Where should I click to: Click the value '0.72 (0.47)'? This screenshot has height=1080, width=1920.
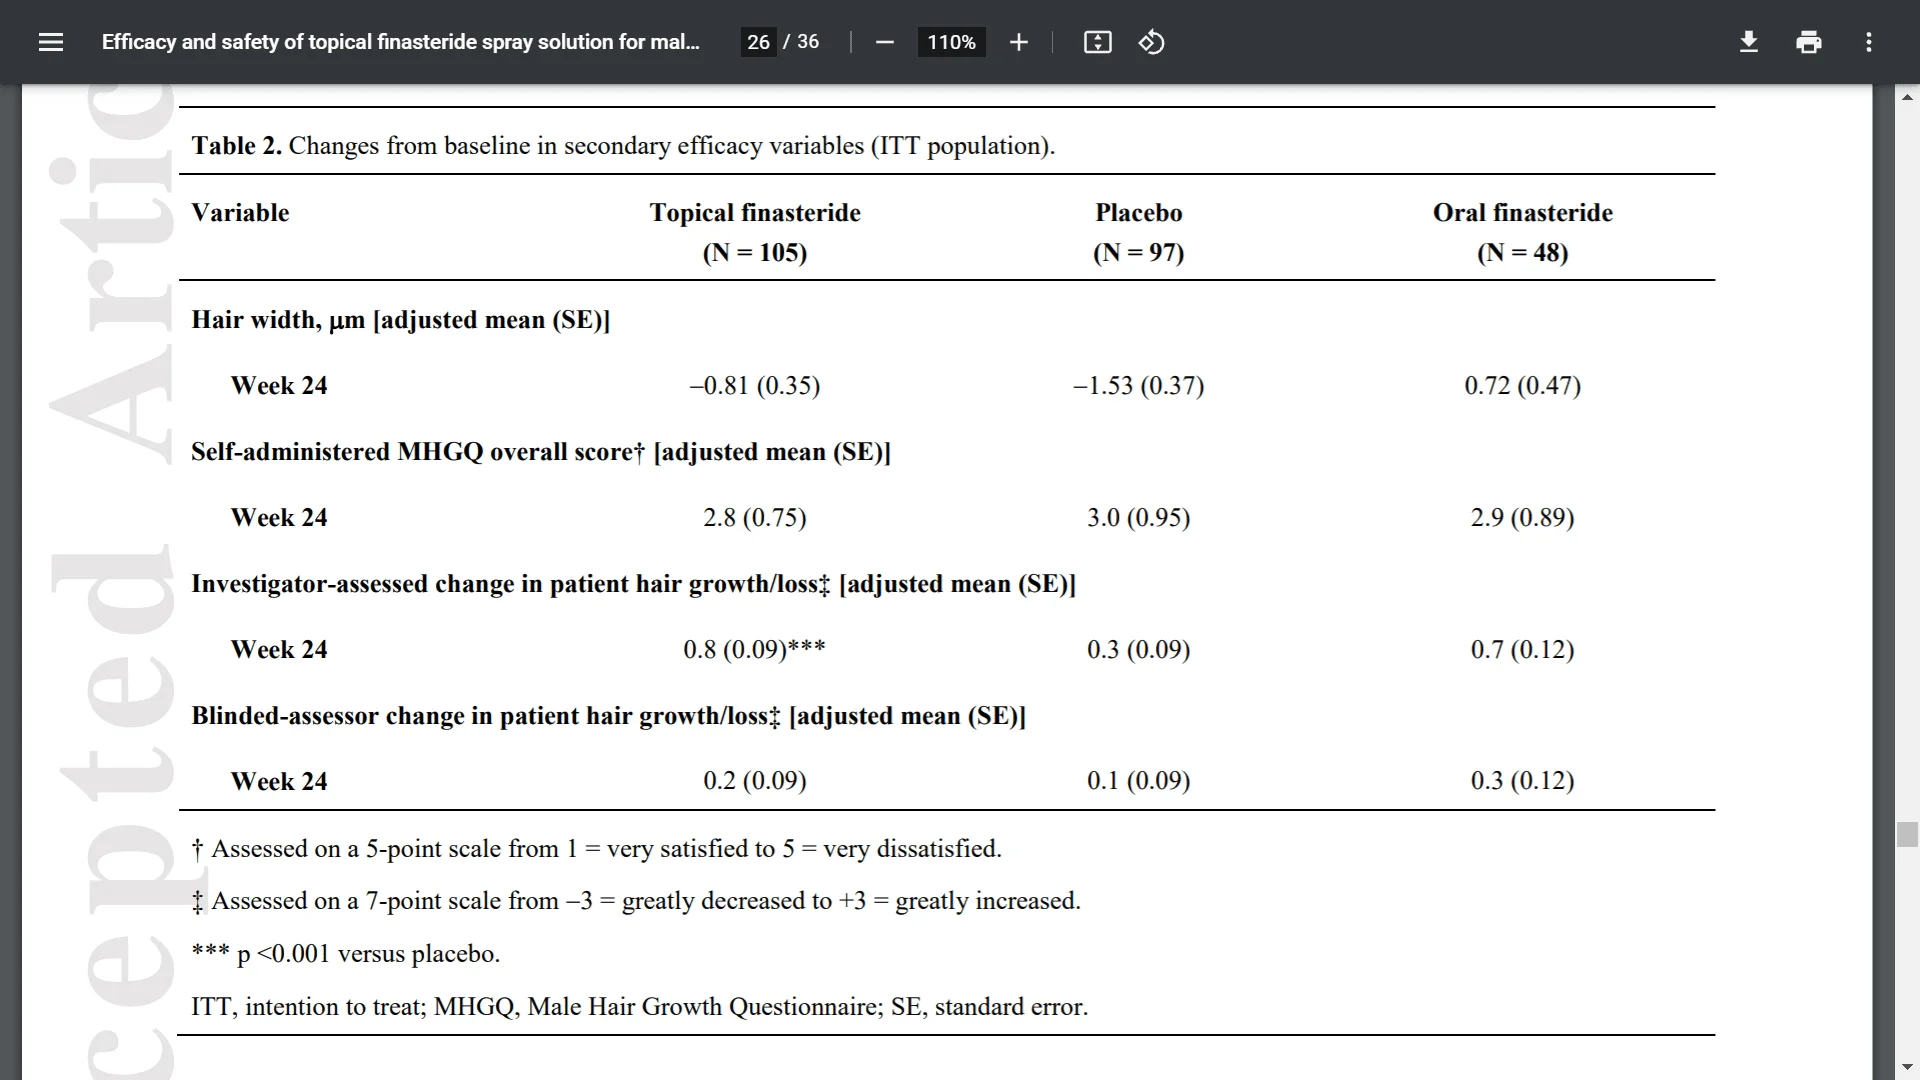tap(1522, 386)
